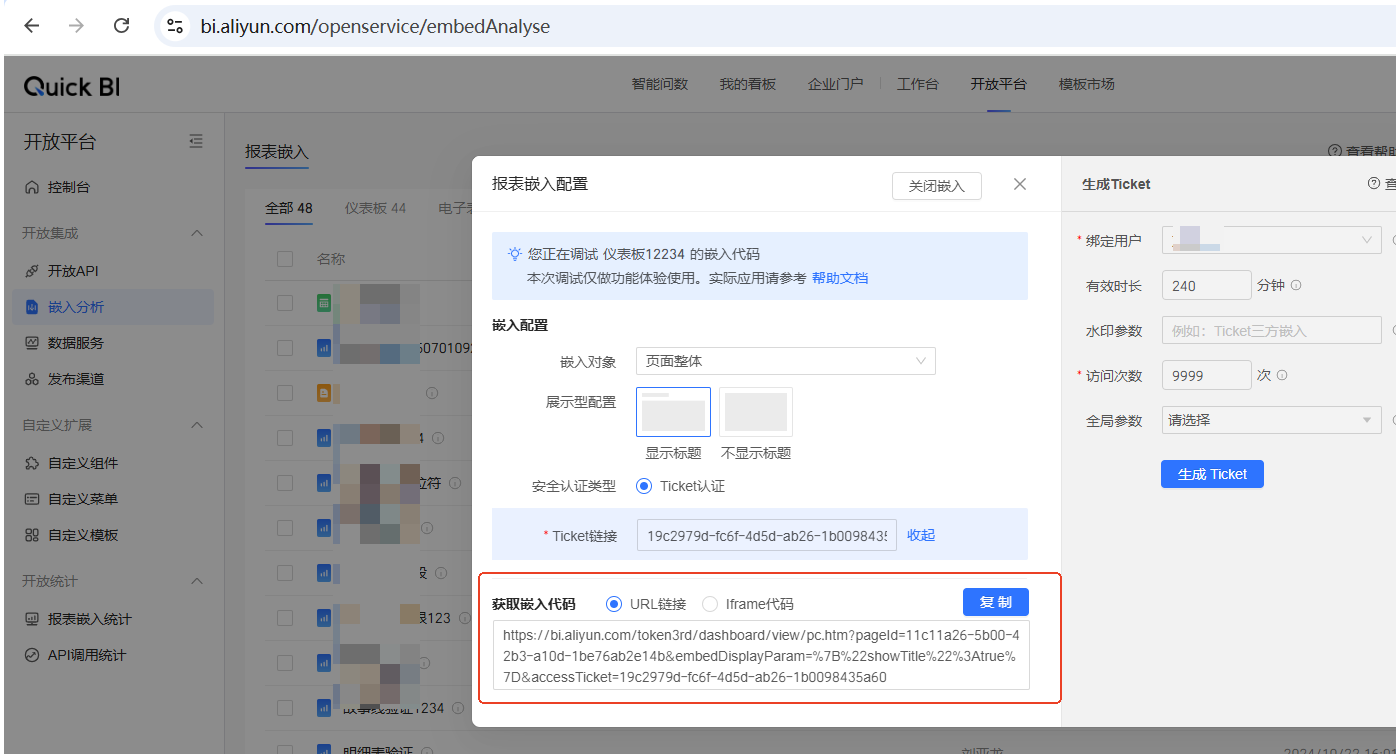The image size is (1400, 756).
Task: Click the 生成 Ticket button
Action: tap(1212, 474)
